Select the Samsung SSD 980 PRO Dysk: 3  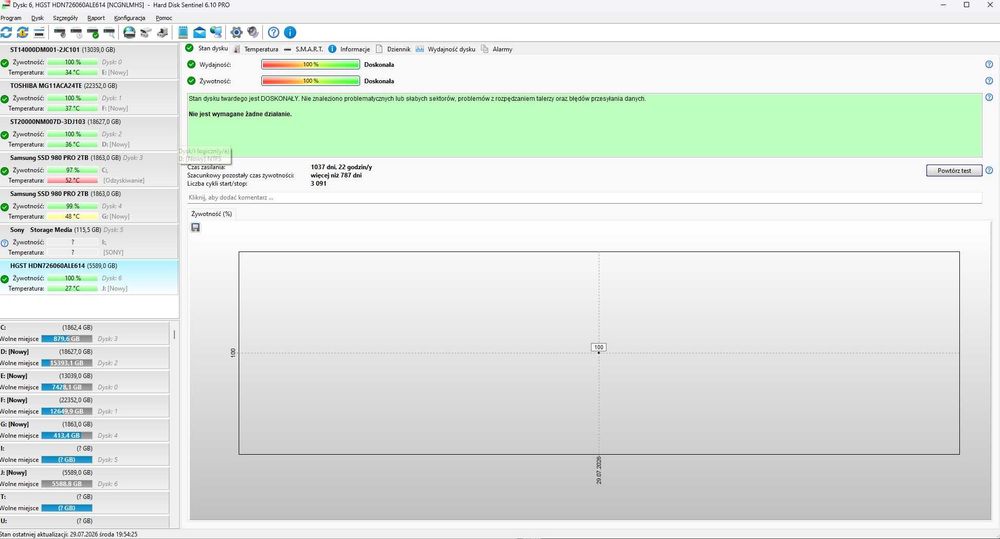(89, 169)
